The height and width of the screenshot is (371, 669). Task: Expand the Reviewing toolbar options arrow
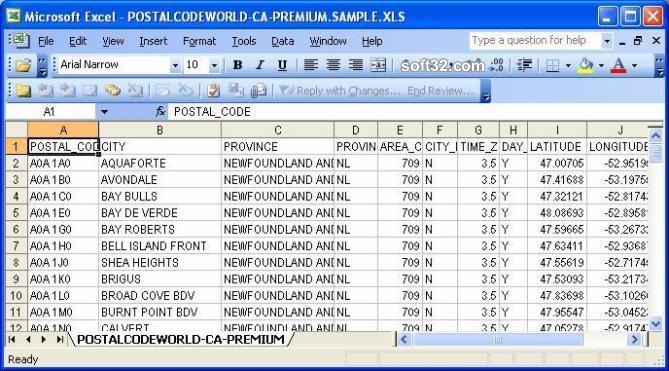click(x=485, y=91)
